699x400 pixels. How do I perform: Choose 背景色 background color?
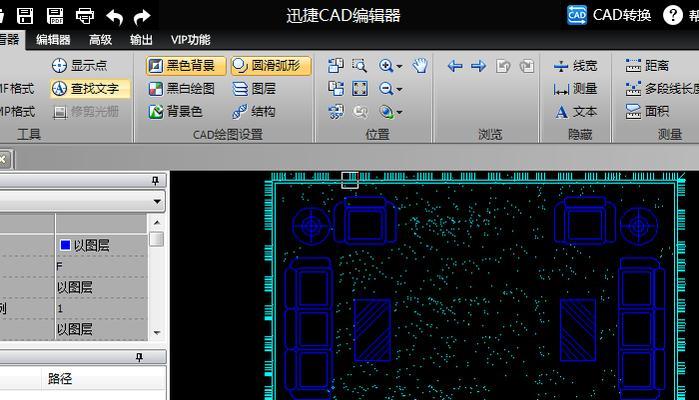pyautogui.click(x=176, y=111)
